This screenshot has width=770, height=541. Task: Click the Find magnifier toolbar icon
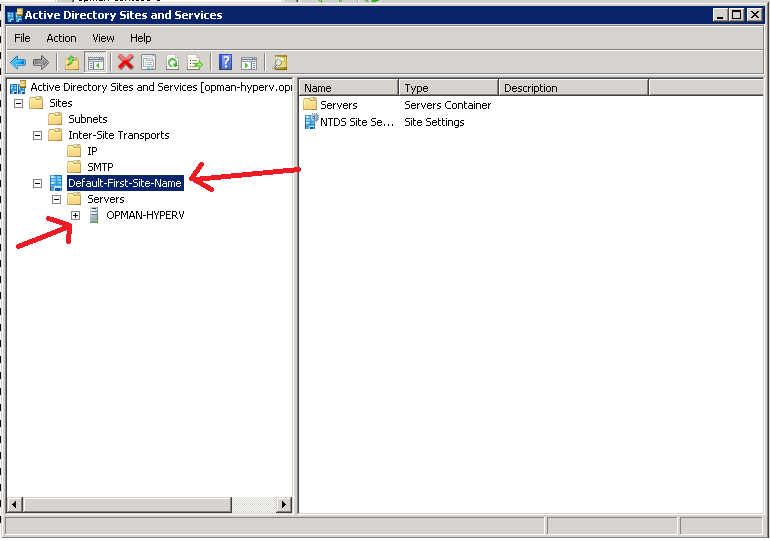280,62
